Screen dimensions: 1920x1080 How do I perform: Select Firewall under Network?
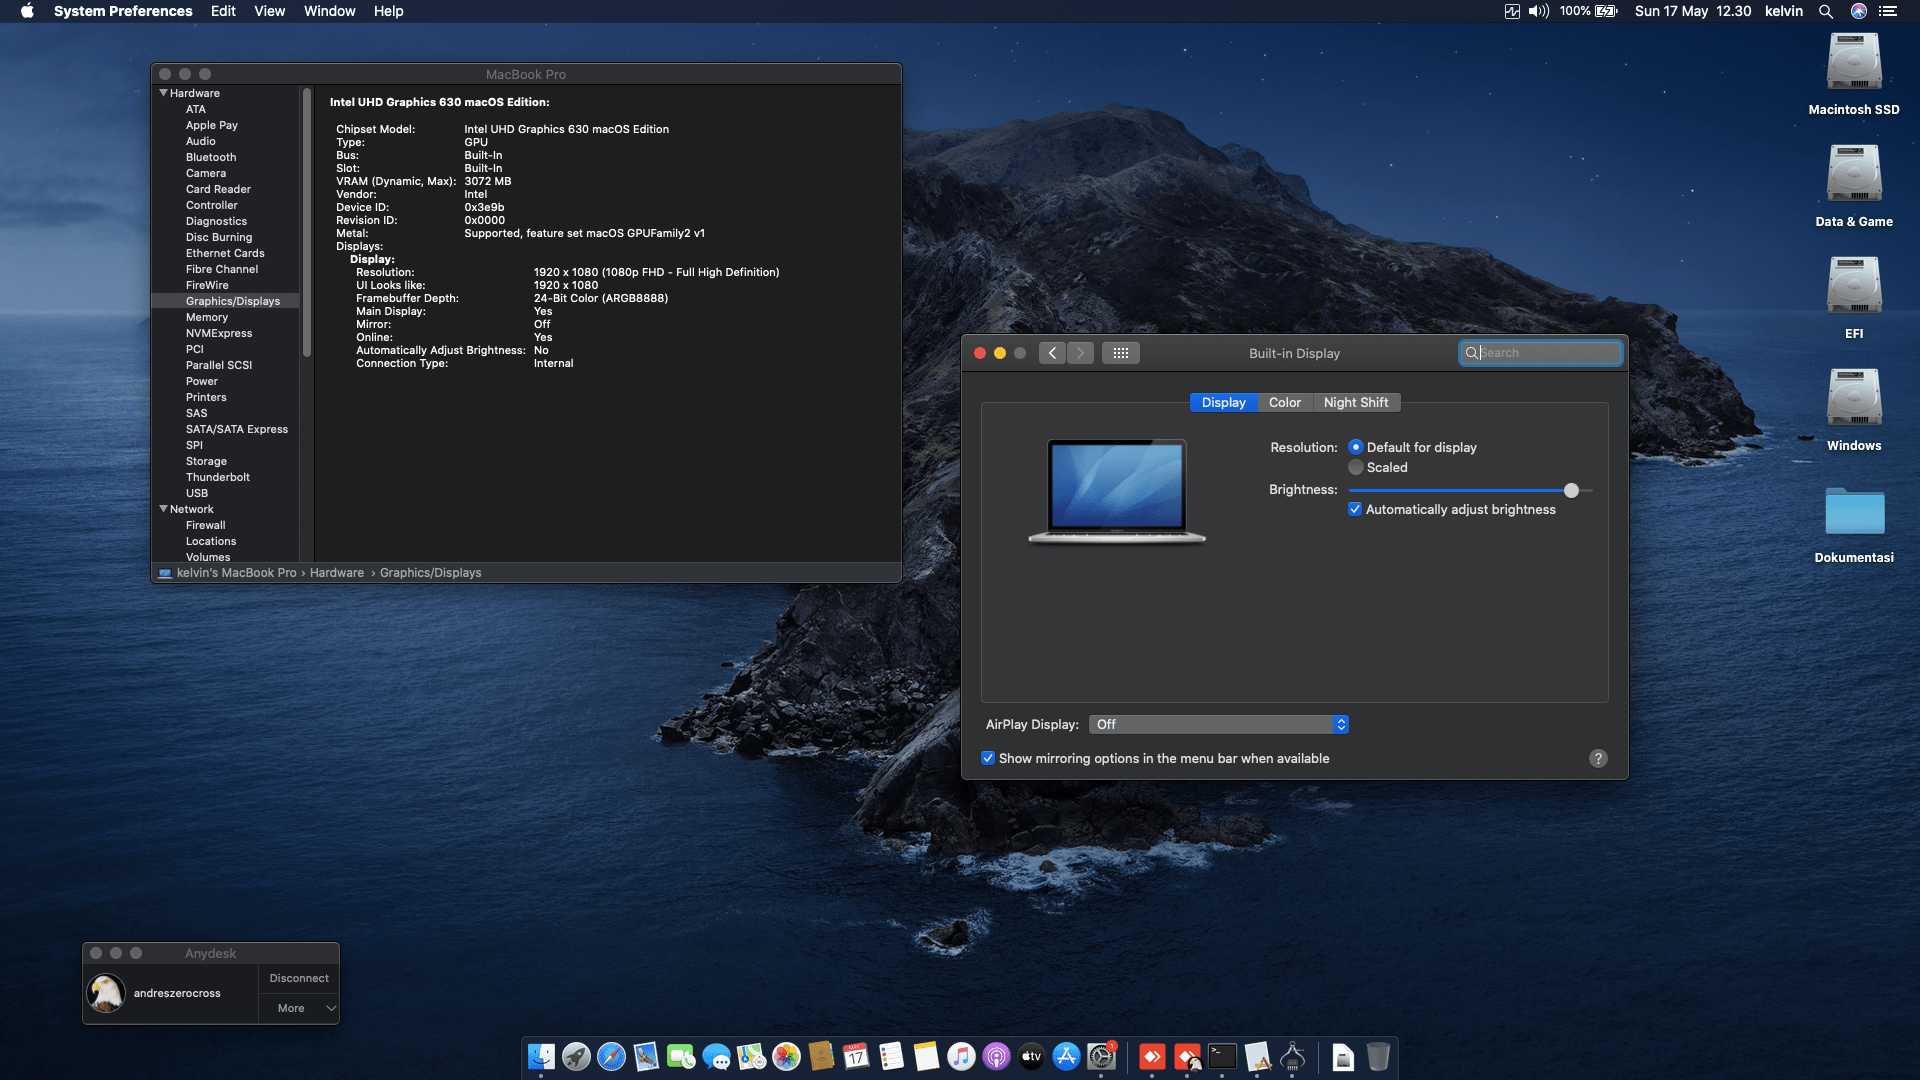(x=206, y=525)
